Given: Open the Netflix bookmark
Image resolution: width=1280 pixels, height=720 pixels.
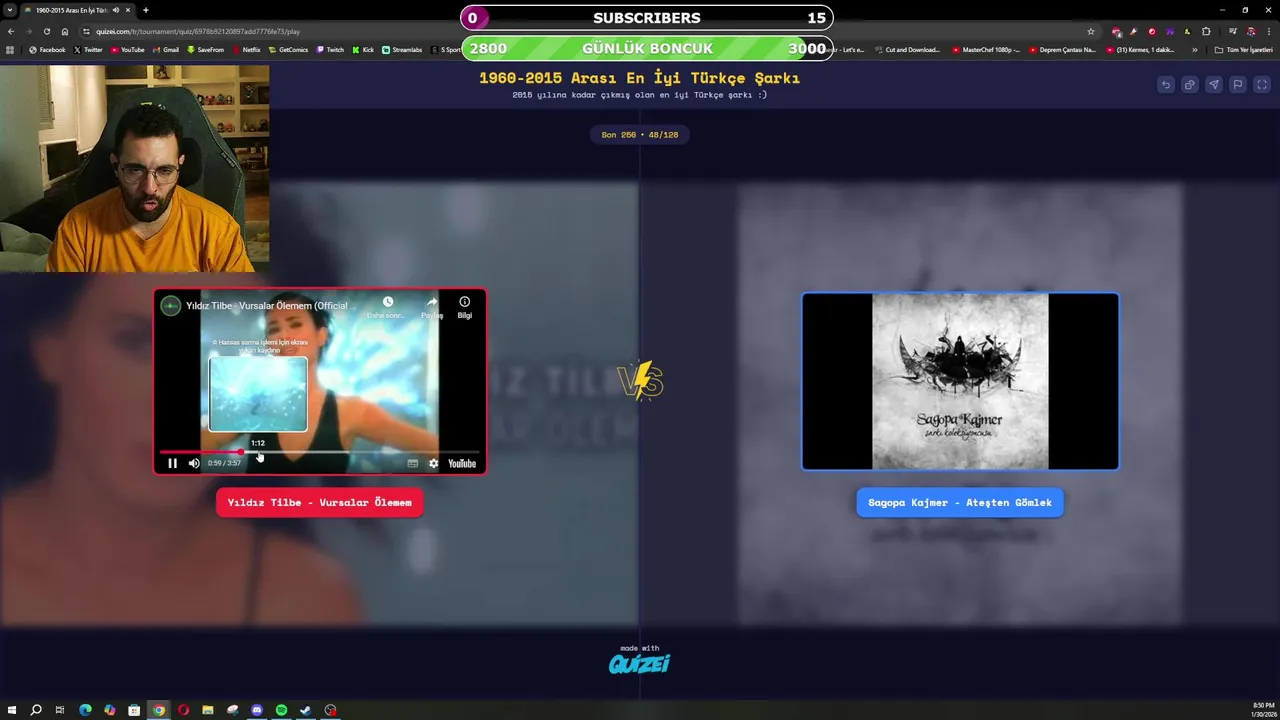Looking at the screenshot, I should click(x=246, y=49).
